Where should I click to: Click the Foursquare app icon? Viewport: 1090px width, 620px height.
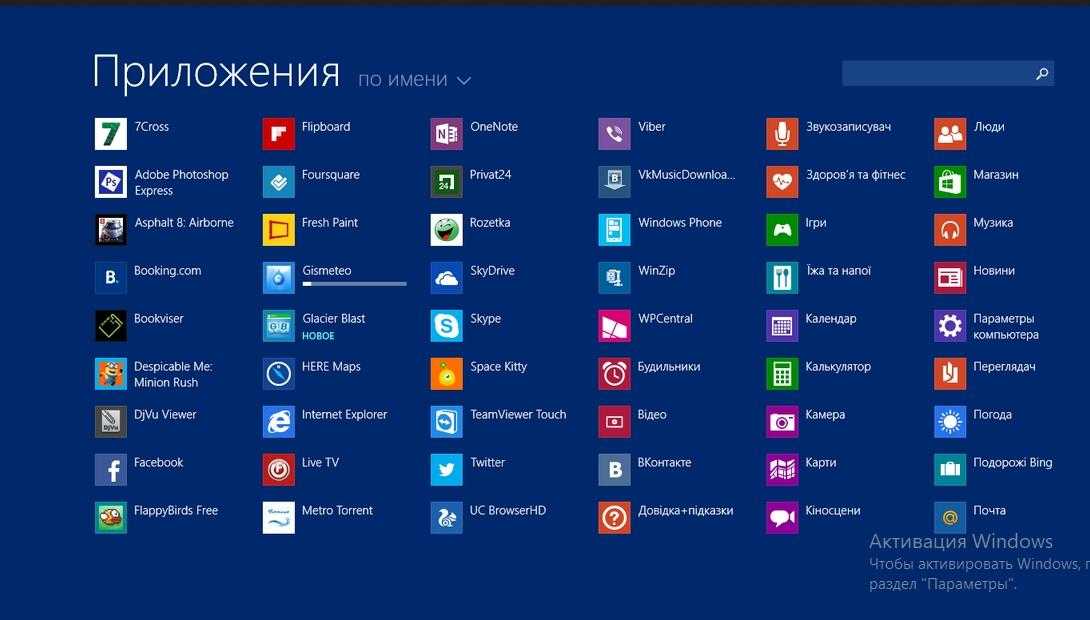(279, 181)
